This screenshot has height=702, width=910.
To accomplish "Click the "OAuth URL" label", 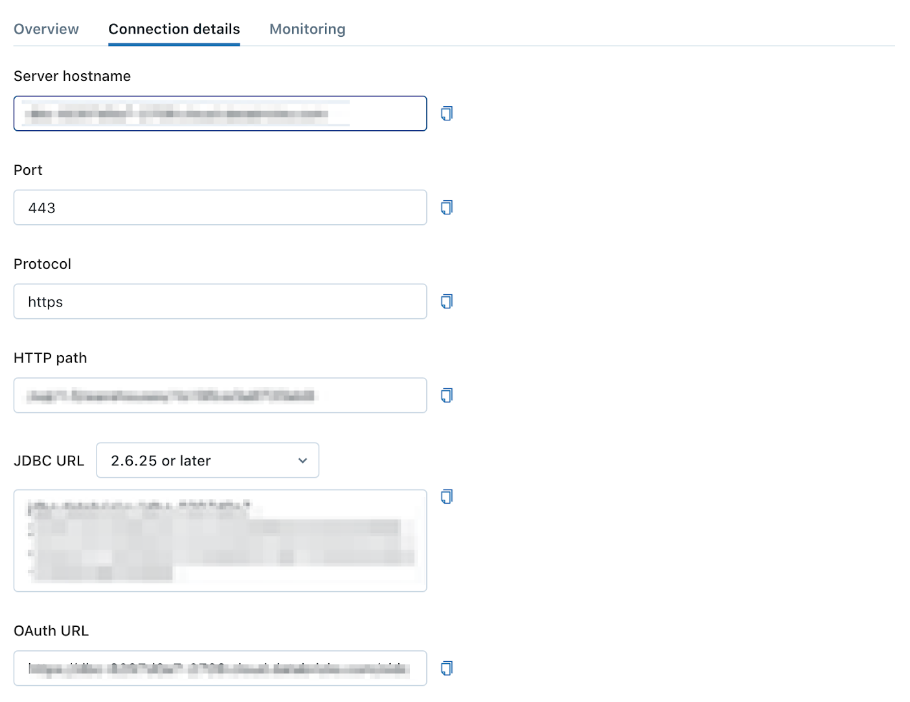I will coord(51,630).
